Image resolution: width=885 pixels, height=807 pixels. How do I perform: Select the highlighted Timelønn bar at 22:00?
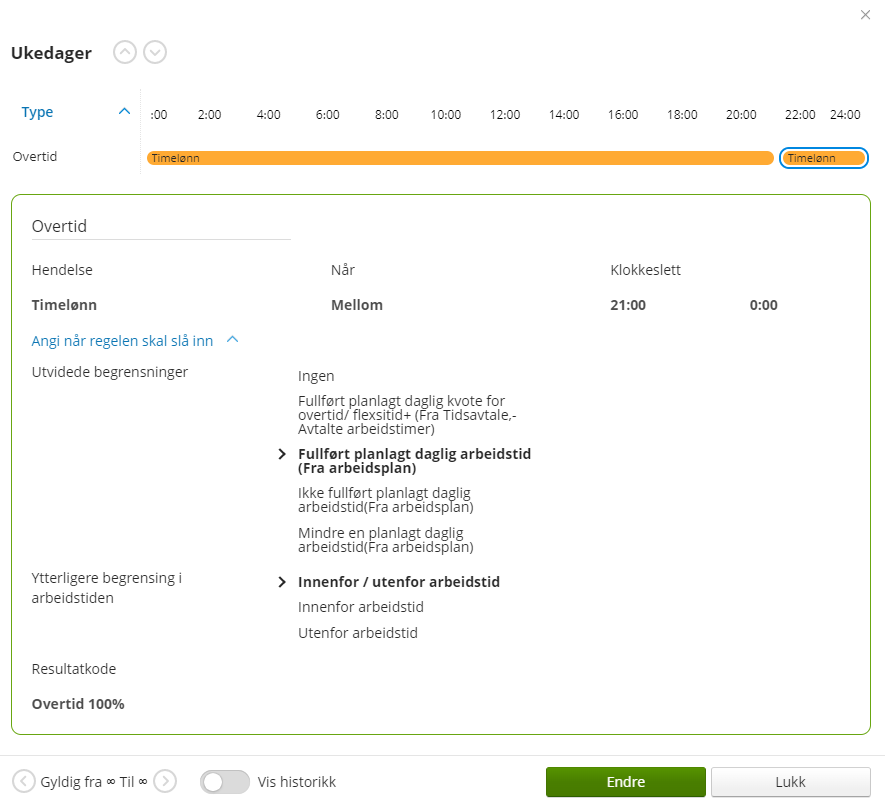(823, 158)
